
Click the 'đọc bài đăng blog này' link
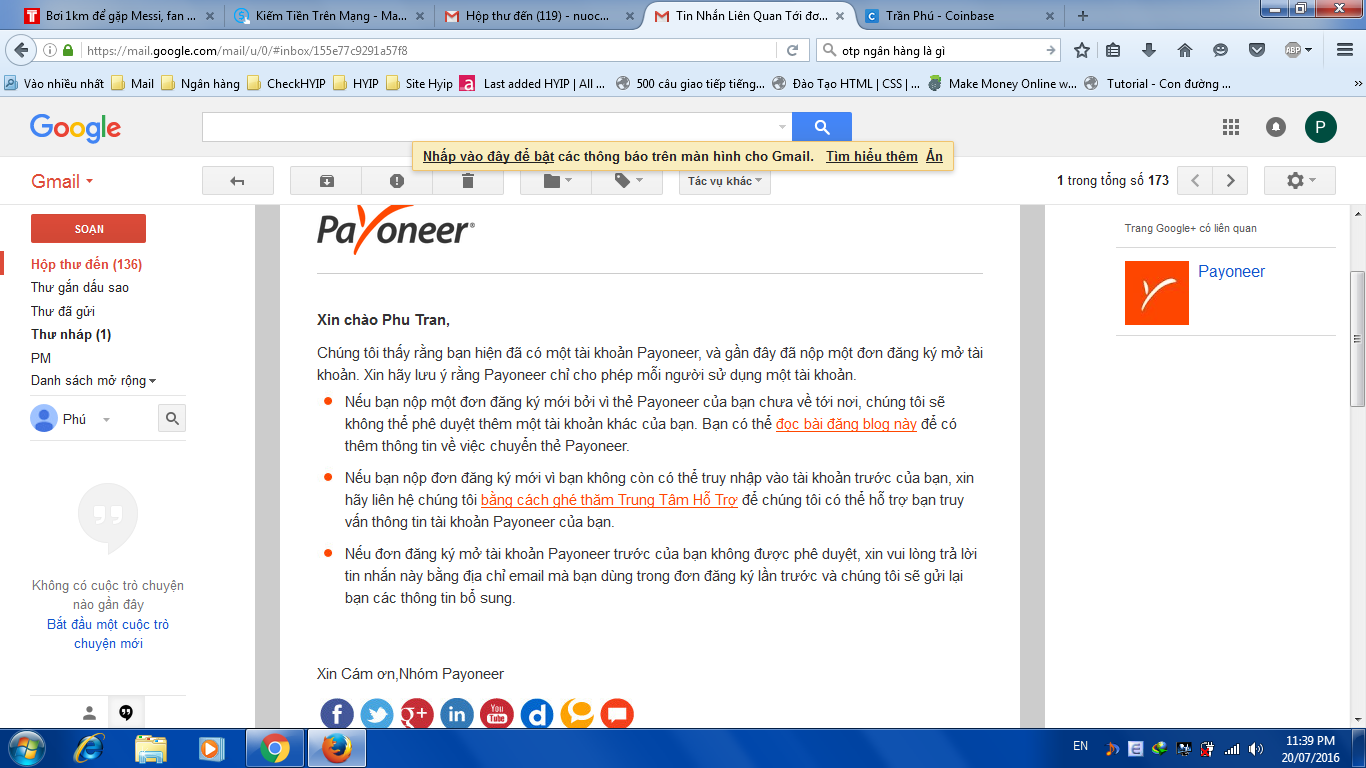(x=846, y=424)
